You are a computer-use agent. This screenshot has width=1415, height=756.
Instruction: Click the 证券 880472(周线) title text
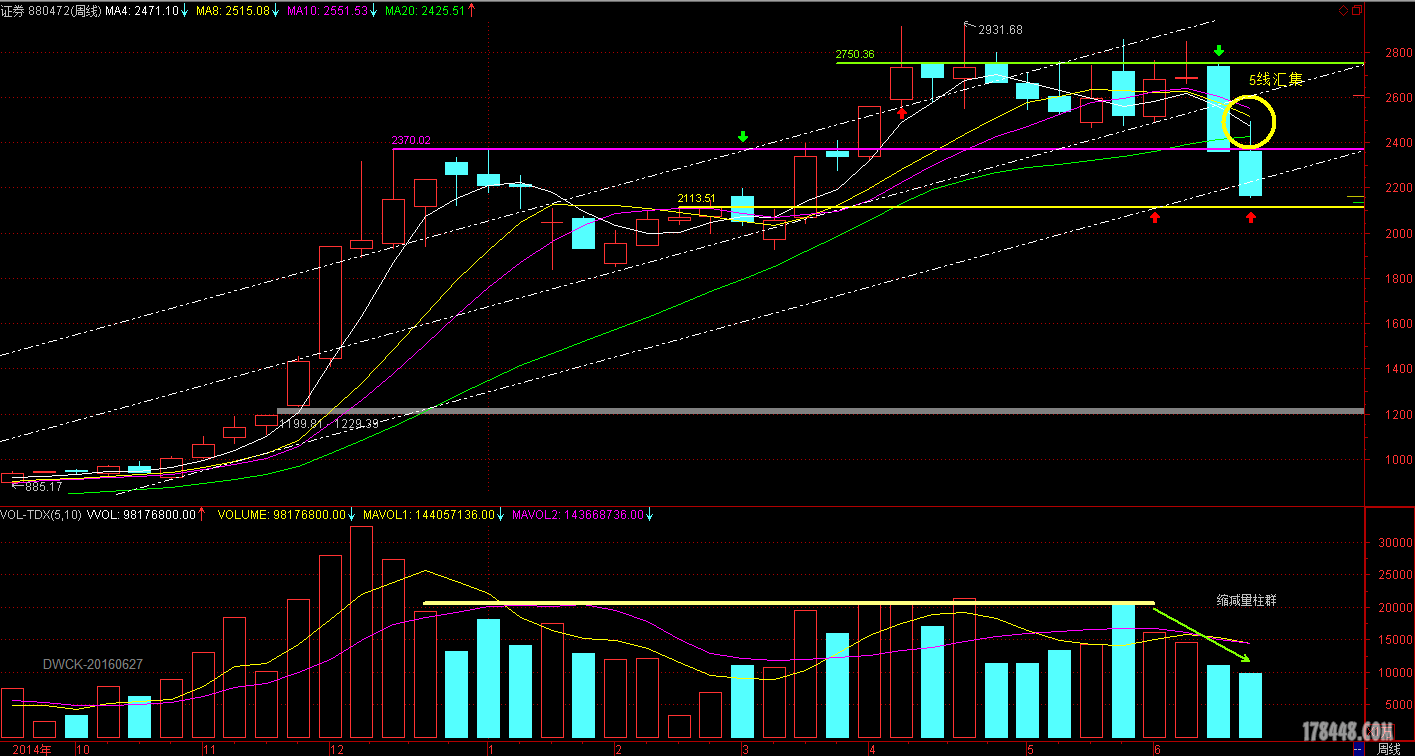click(x=51, y=10)
